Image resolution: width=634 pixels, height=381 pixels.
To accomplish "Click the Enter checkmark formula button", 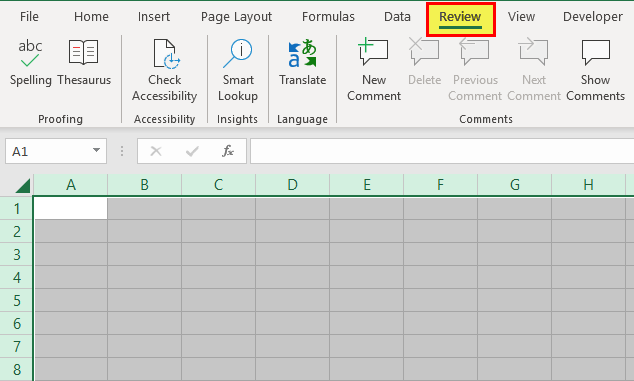I will (192, 151).
